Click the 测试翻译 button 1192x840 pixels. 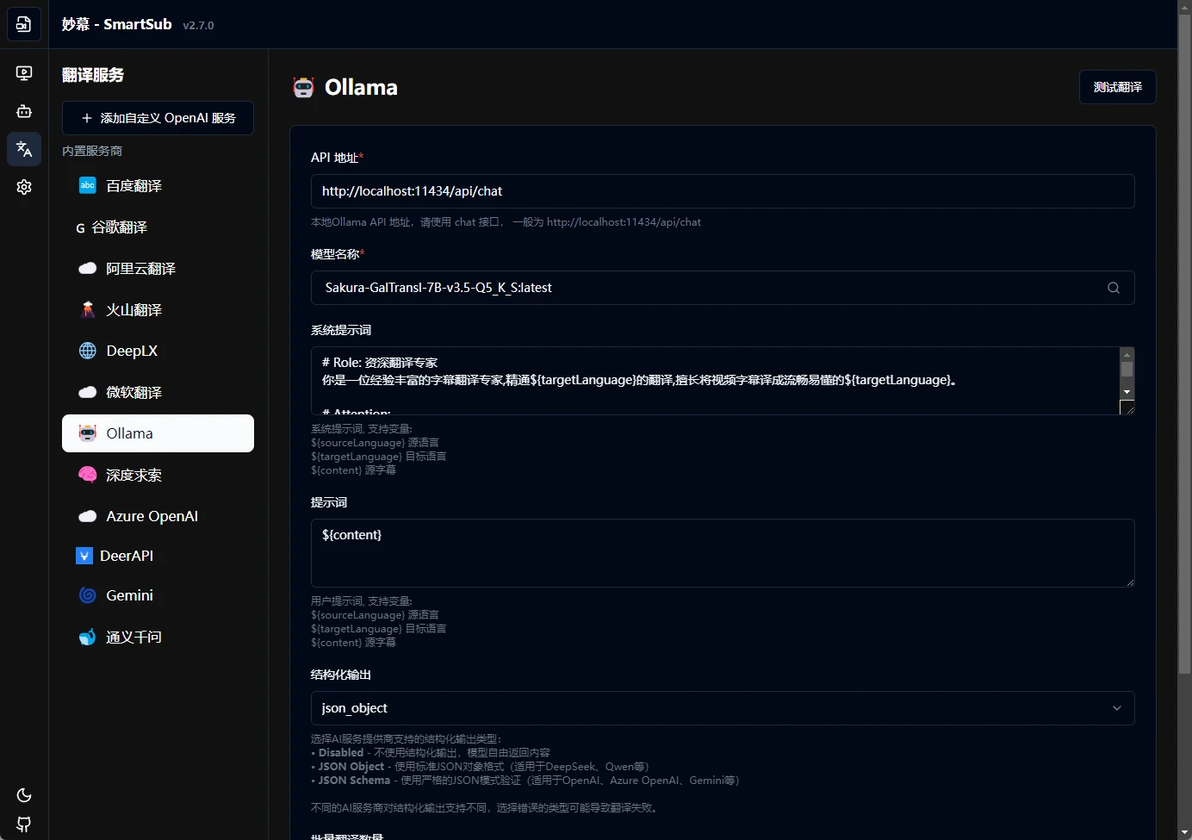click(1118, 87)
